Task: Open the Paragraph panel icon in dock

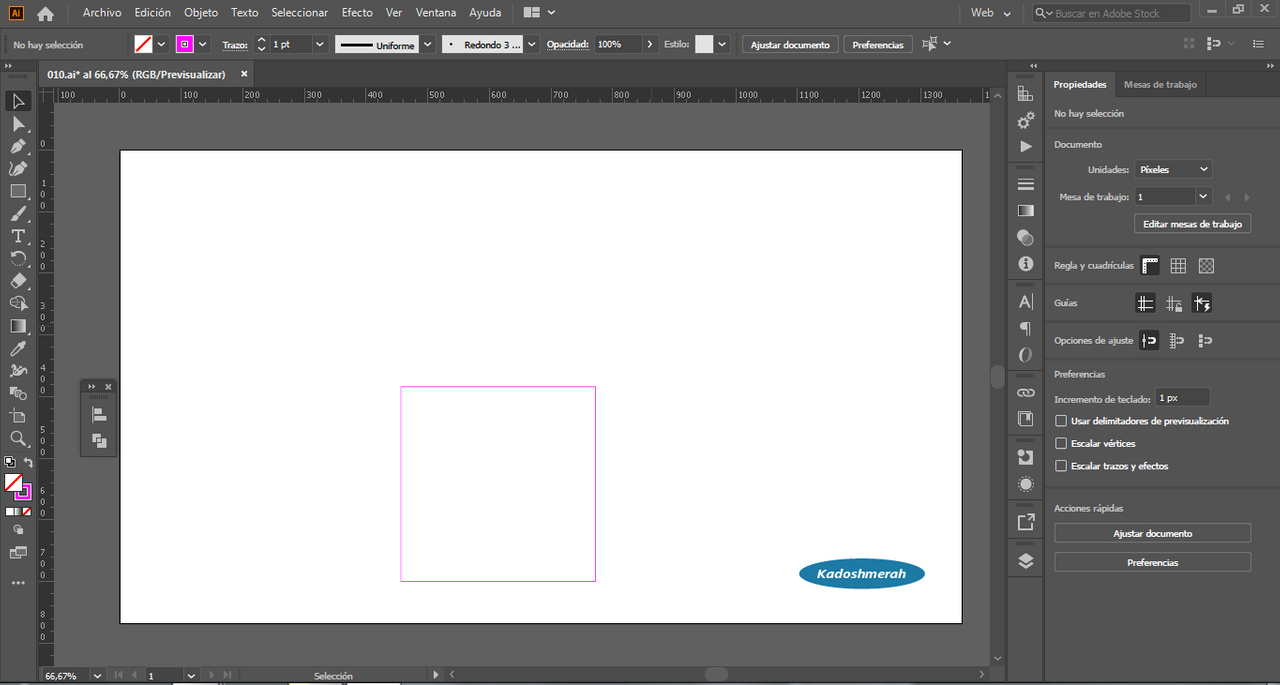Action: pyautogui.click(x=1025, y=328)
